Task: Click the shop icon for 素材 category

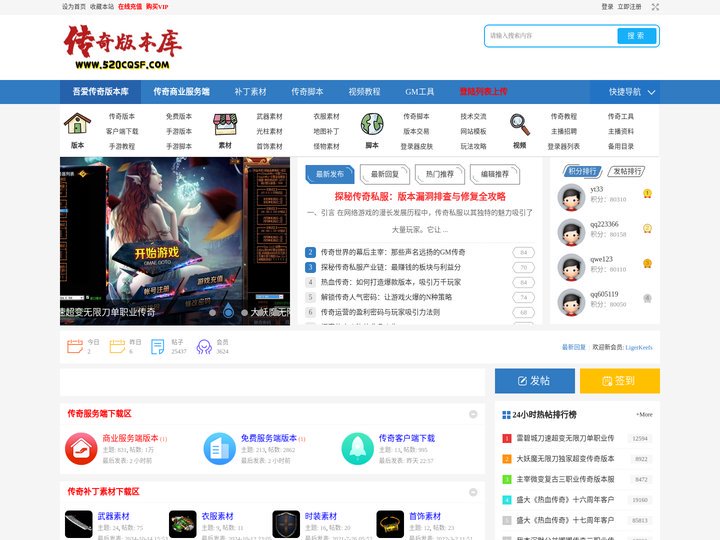Action: [x=225, y=124]
